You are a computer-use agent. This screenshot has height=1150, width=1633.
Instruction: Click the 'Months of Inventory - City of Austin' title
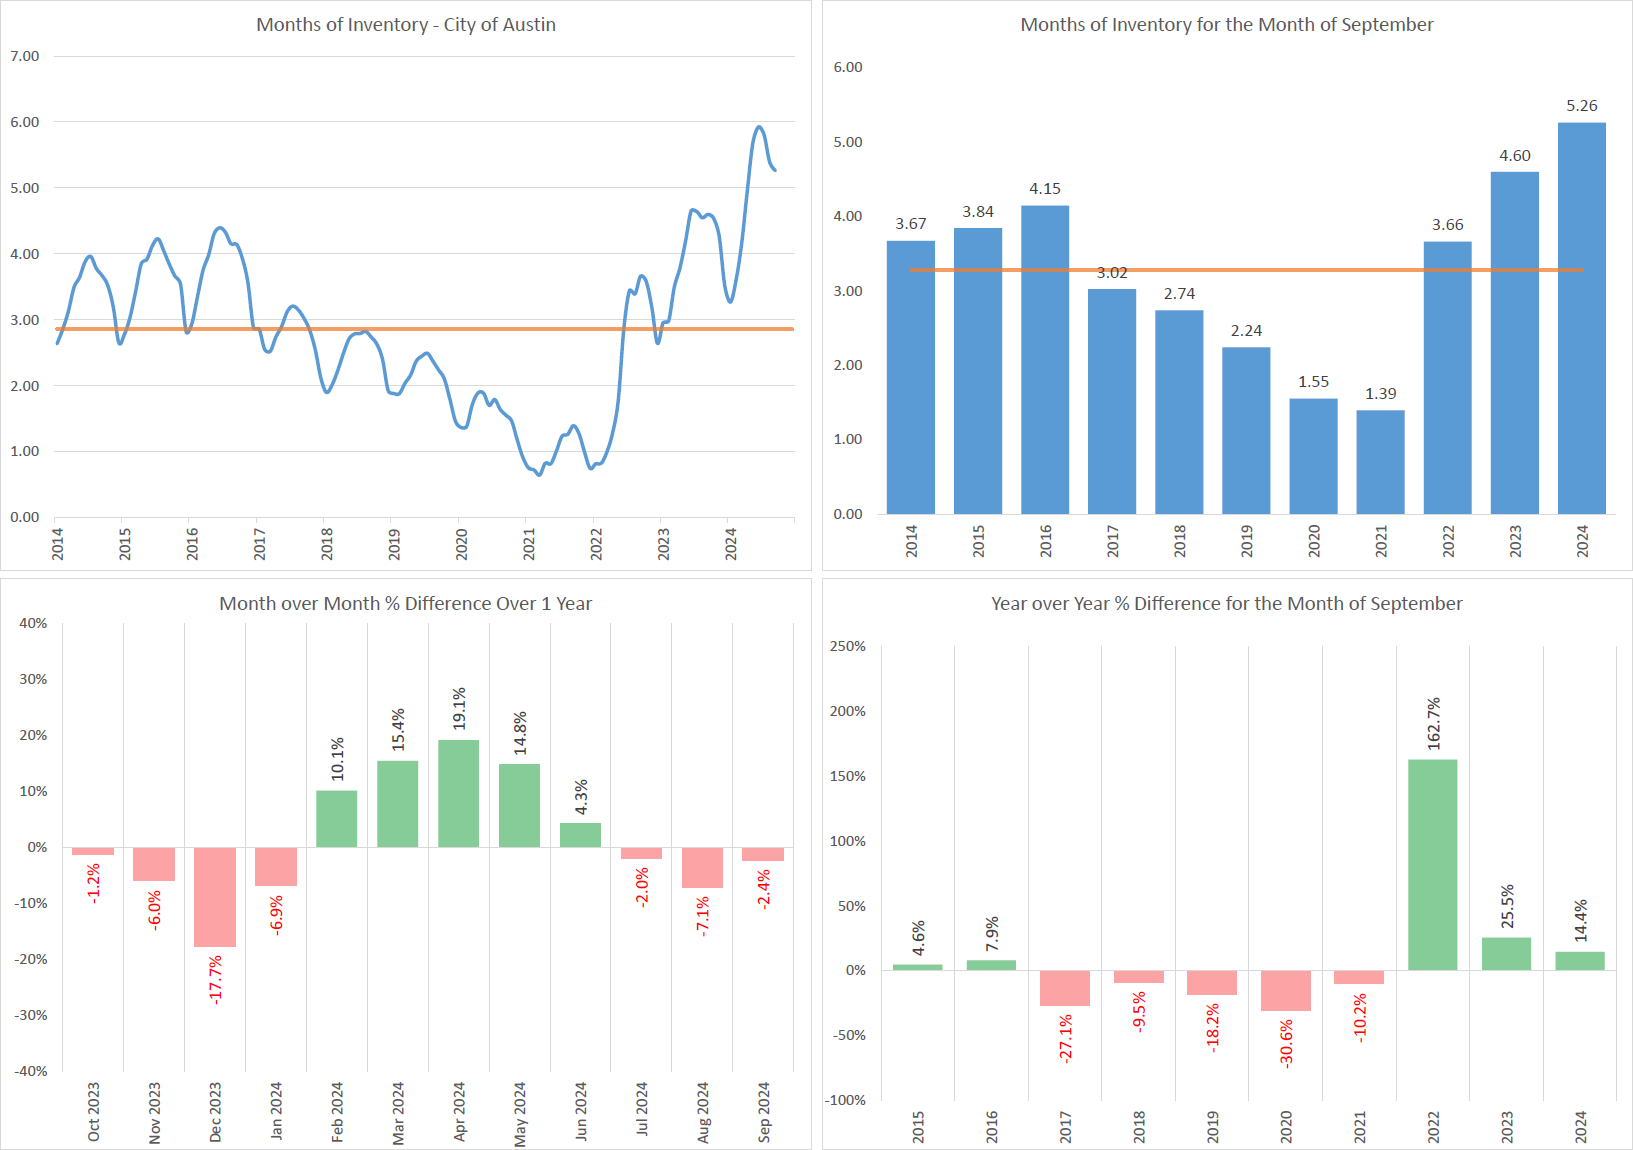point(406,25)
